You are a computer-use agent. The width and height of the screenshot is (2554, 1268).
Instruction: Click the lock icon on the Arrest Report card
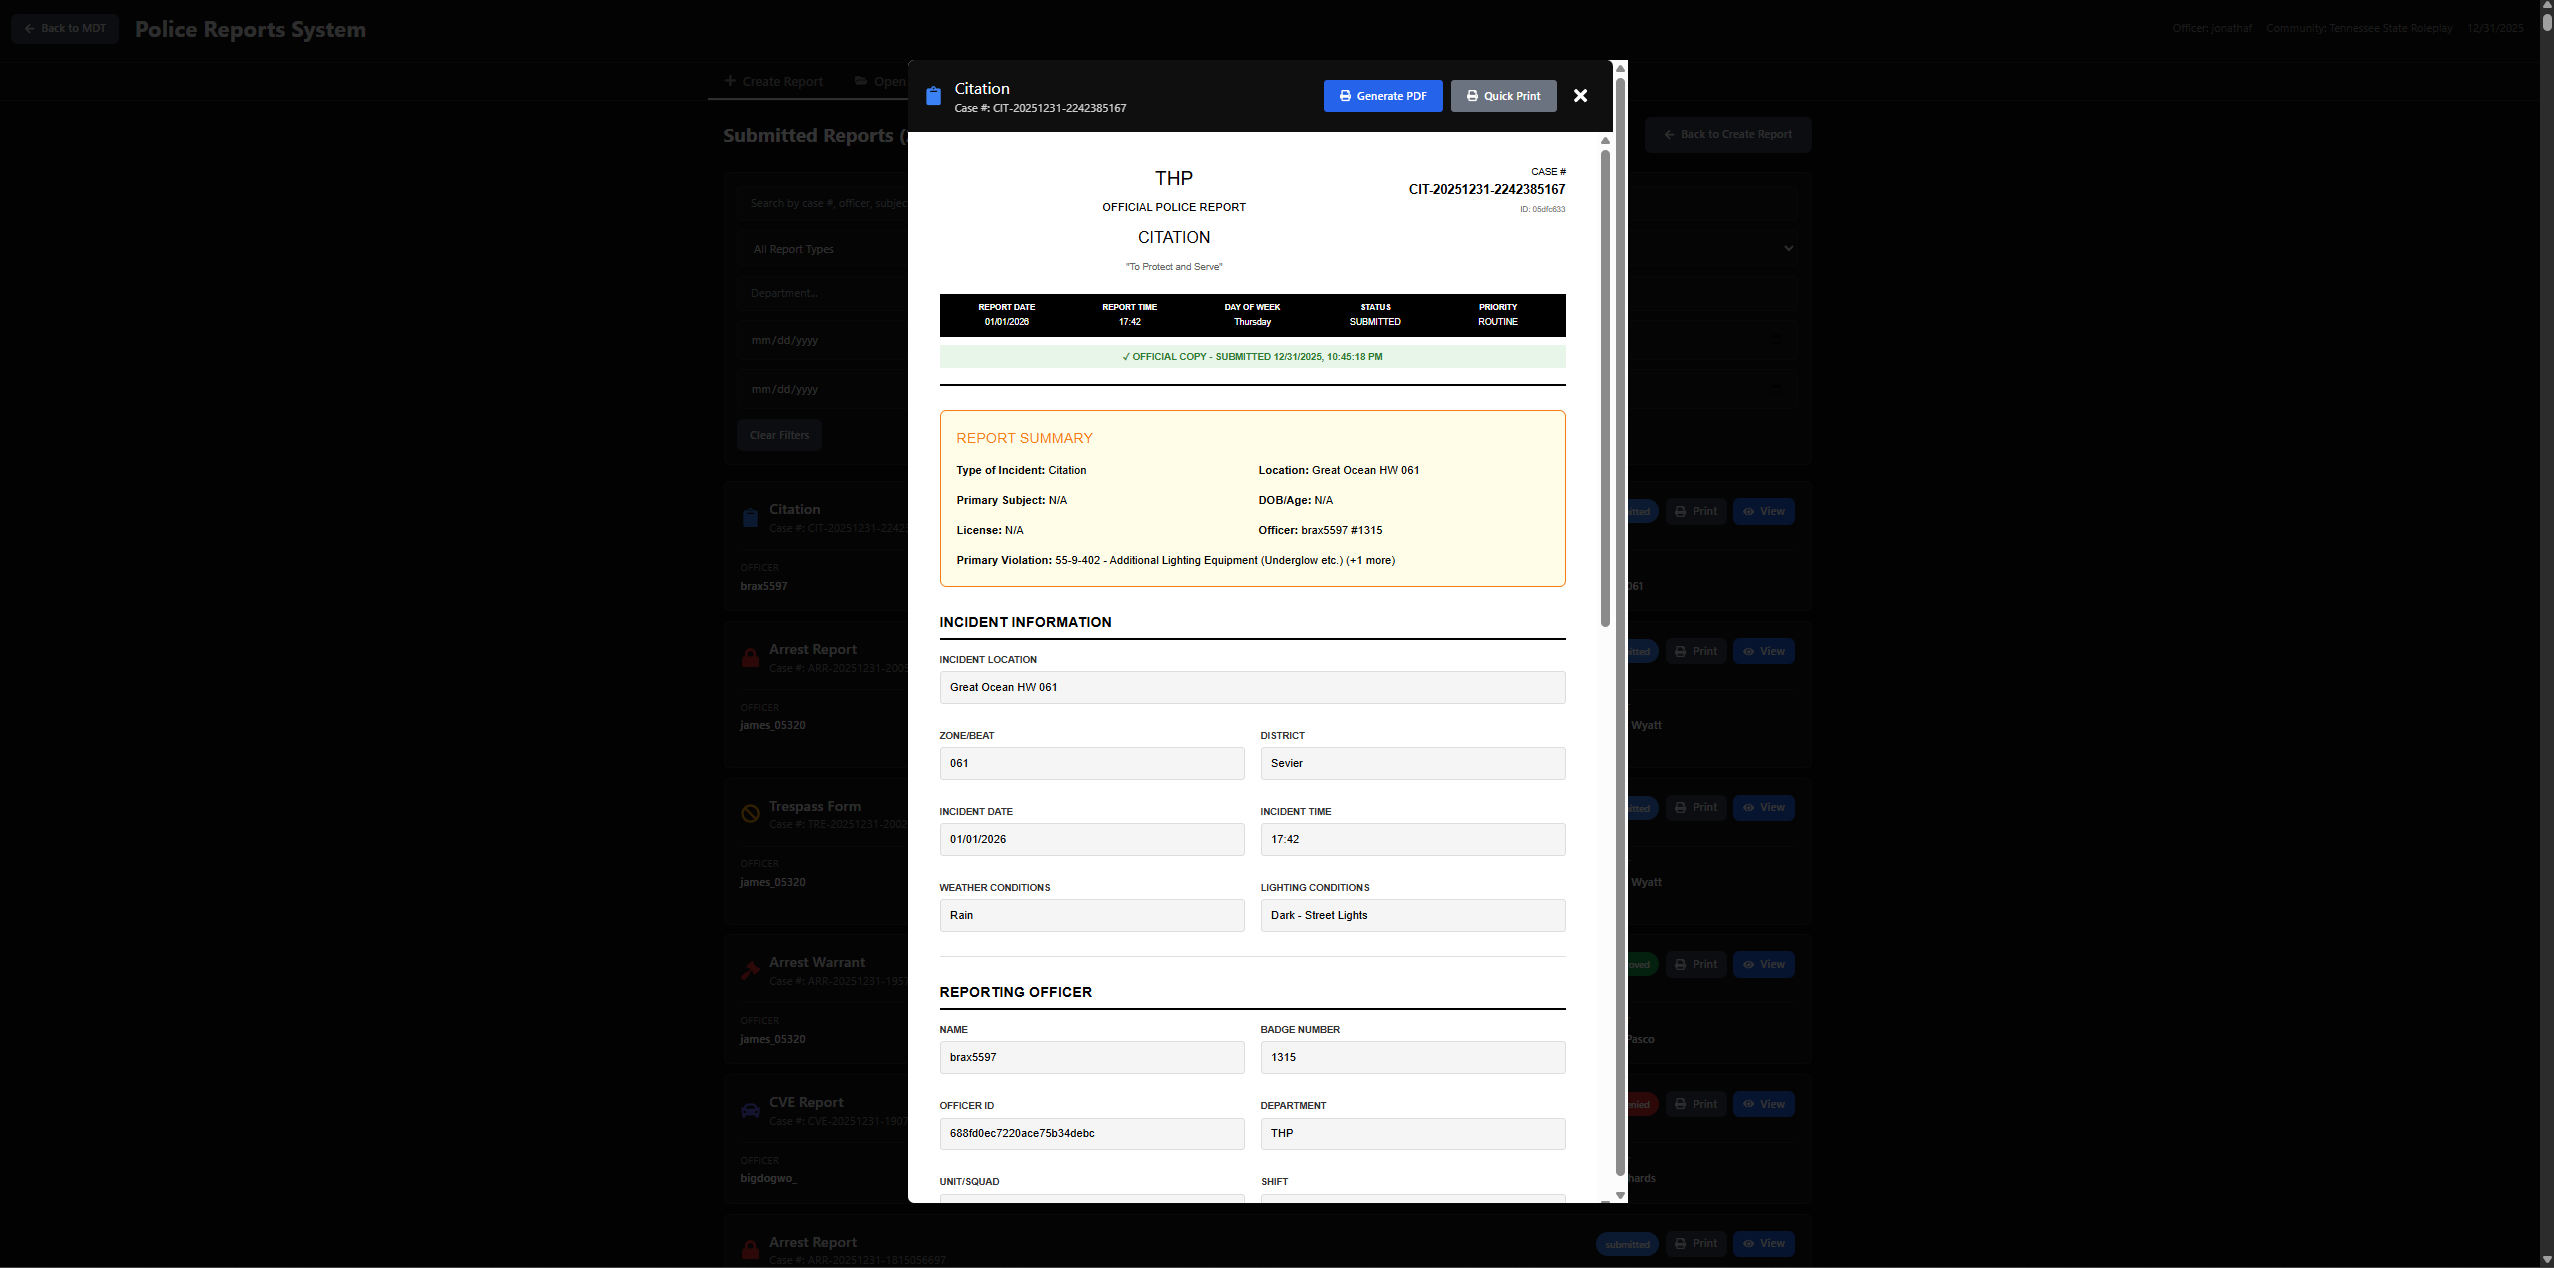[751, 657]
